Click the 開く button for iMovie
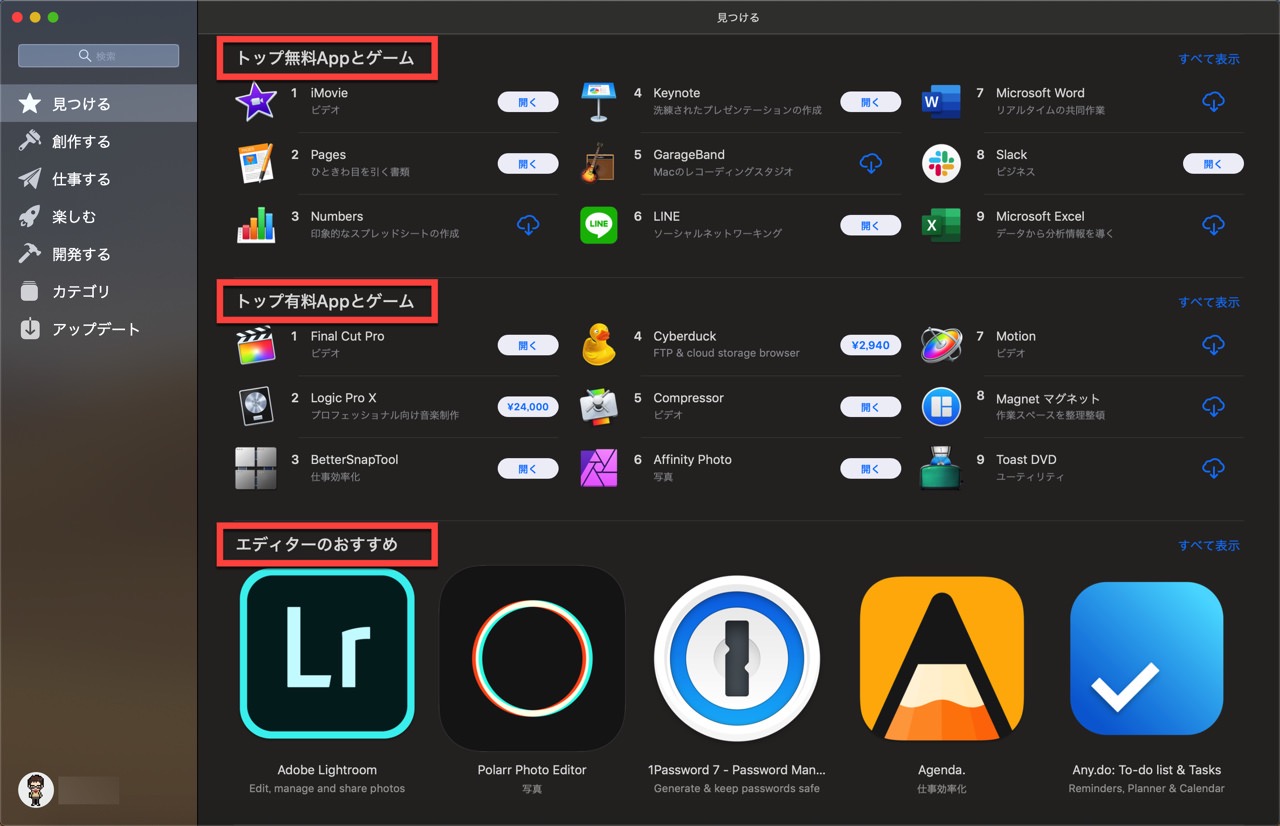Screen dimensions: 1280x826 pos(528,102)
